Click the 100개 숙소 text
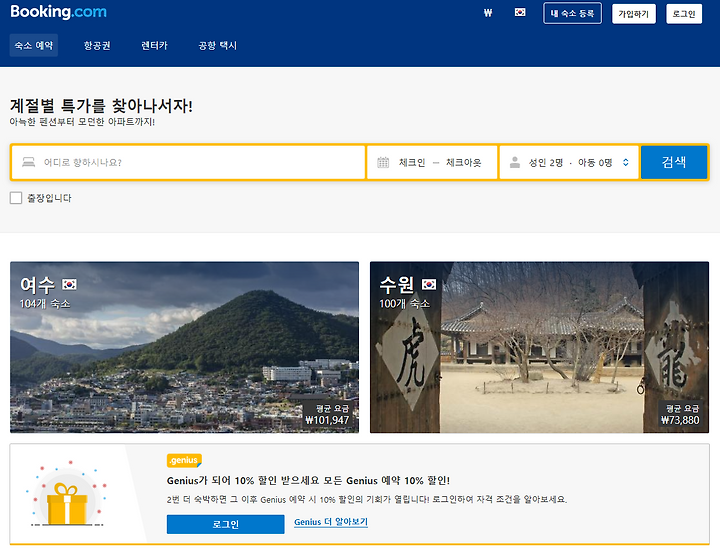Viewport: 720px width, 551px height. point(404,304)
